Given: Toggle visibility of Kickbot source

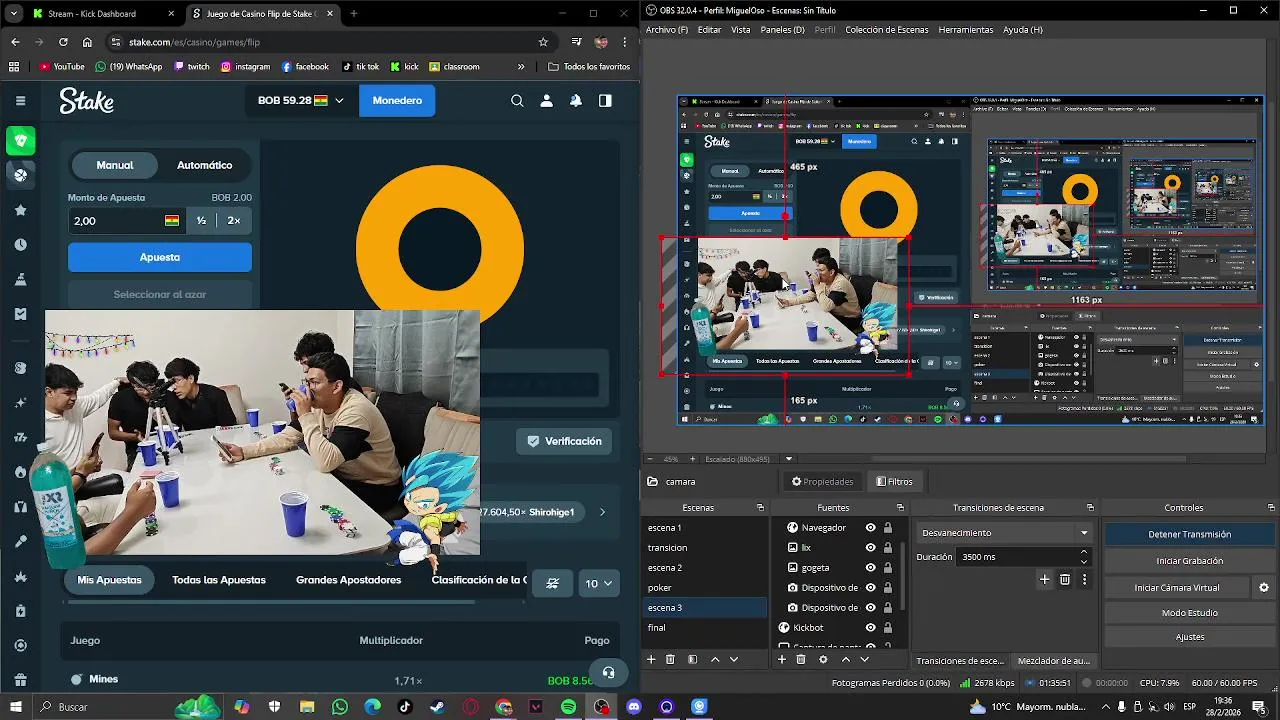Looking at the screenshot, I should 870,628.
